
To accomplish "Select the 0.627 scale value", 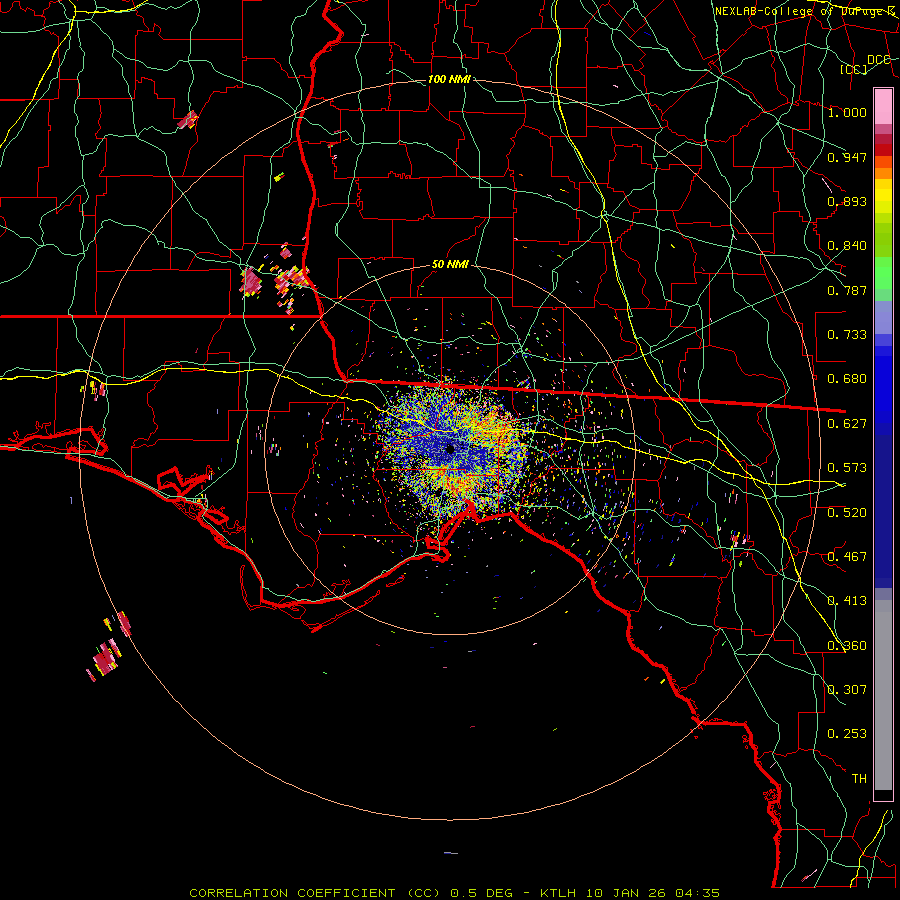I will (847, 424).
